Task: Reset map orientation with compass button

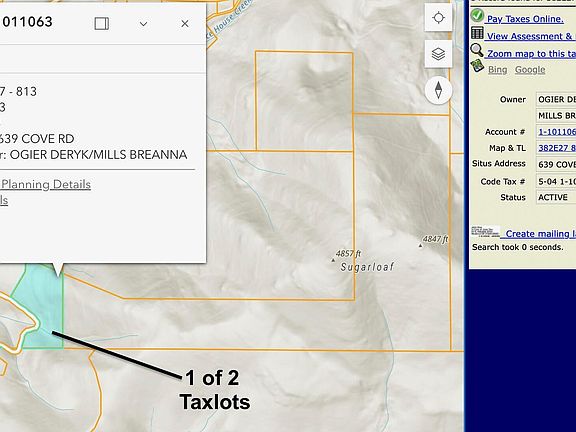Action: coord(438,90)
